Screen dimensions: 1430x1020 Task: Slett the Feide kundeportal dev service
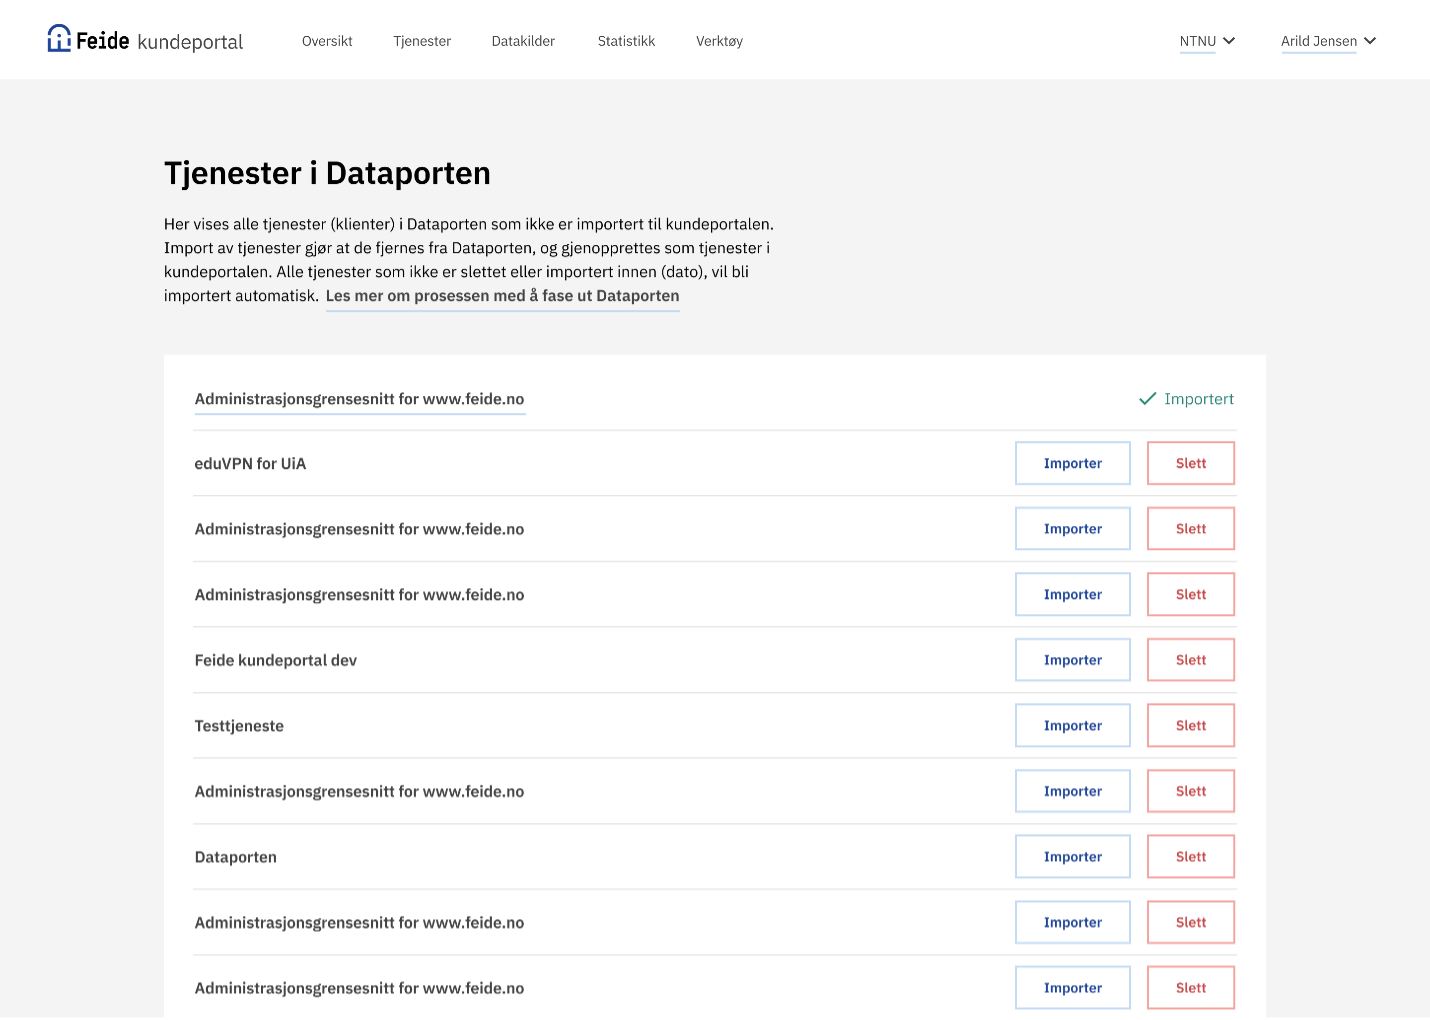click(1191, 660)
